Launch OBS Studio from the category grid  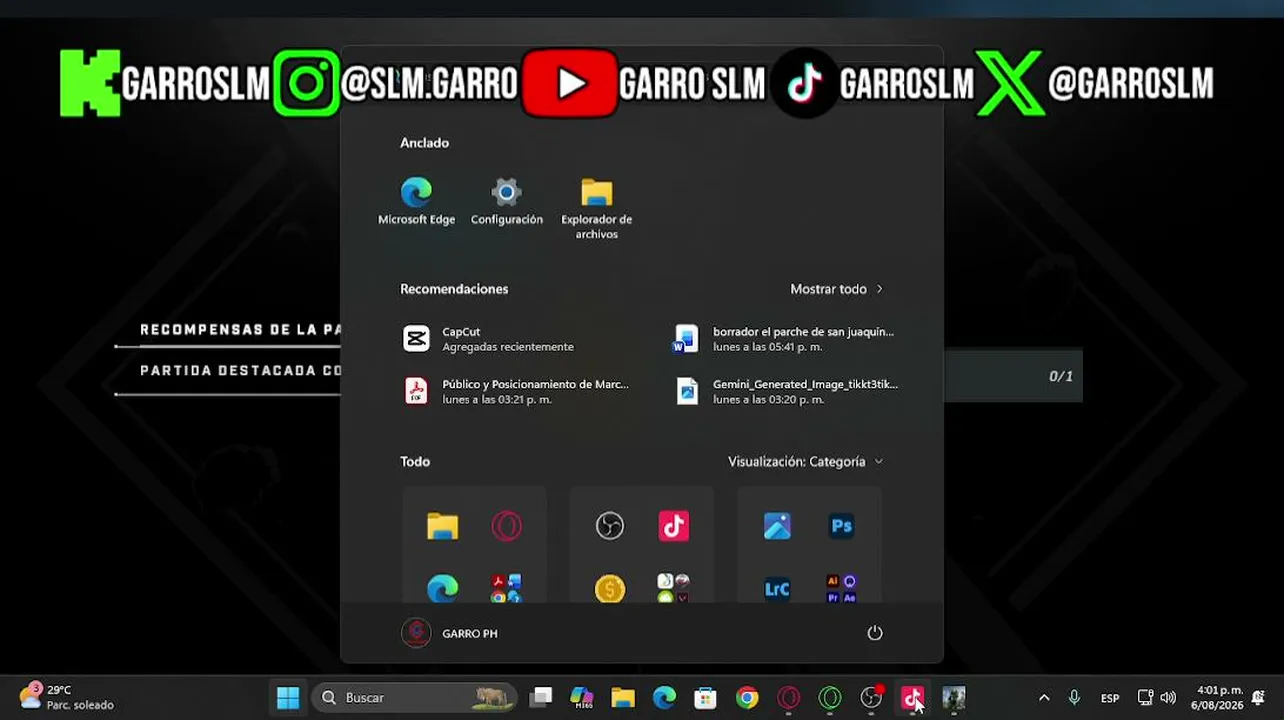[609, 526]
